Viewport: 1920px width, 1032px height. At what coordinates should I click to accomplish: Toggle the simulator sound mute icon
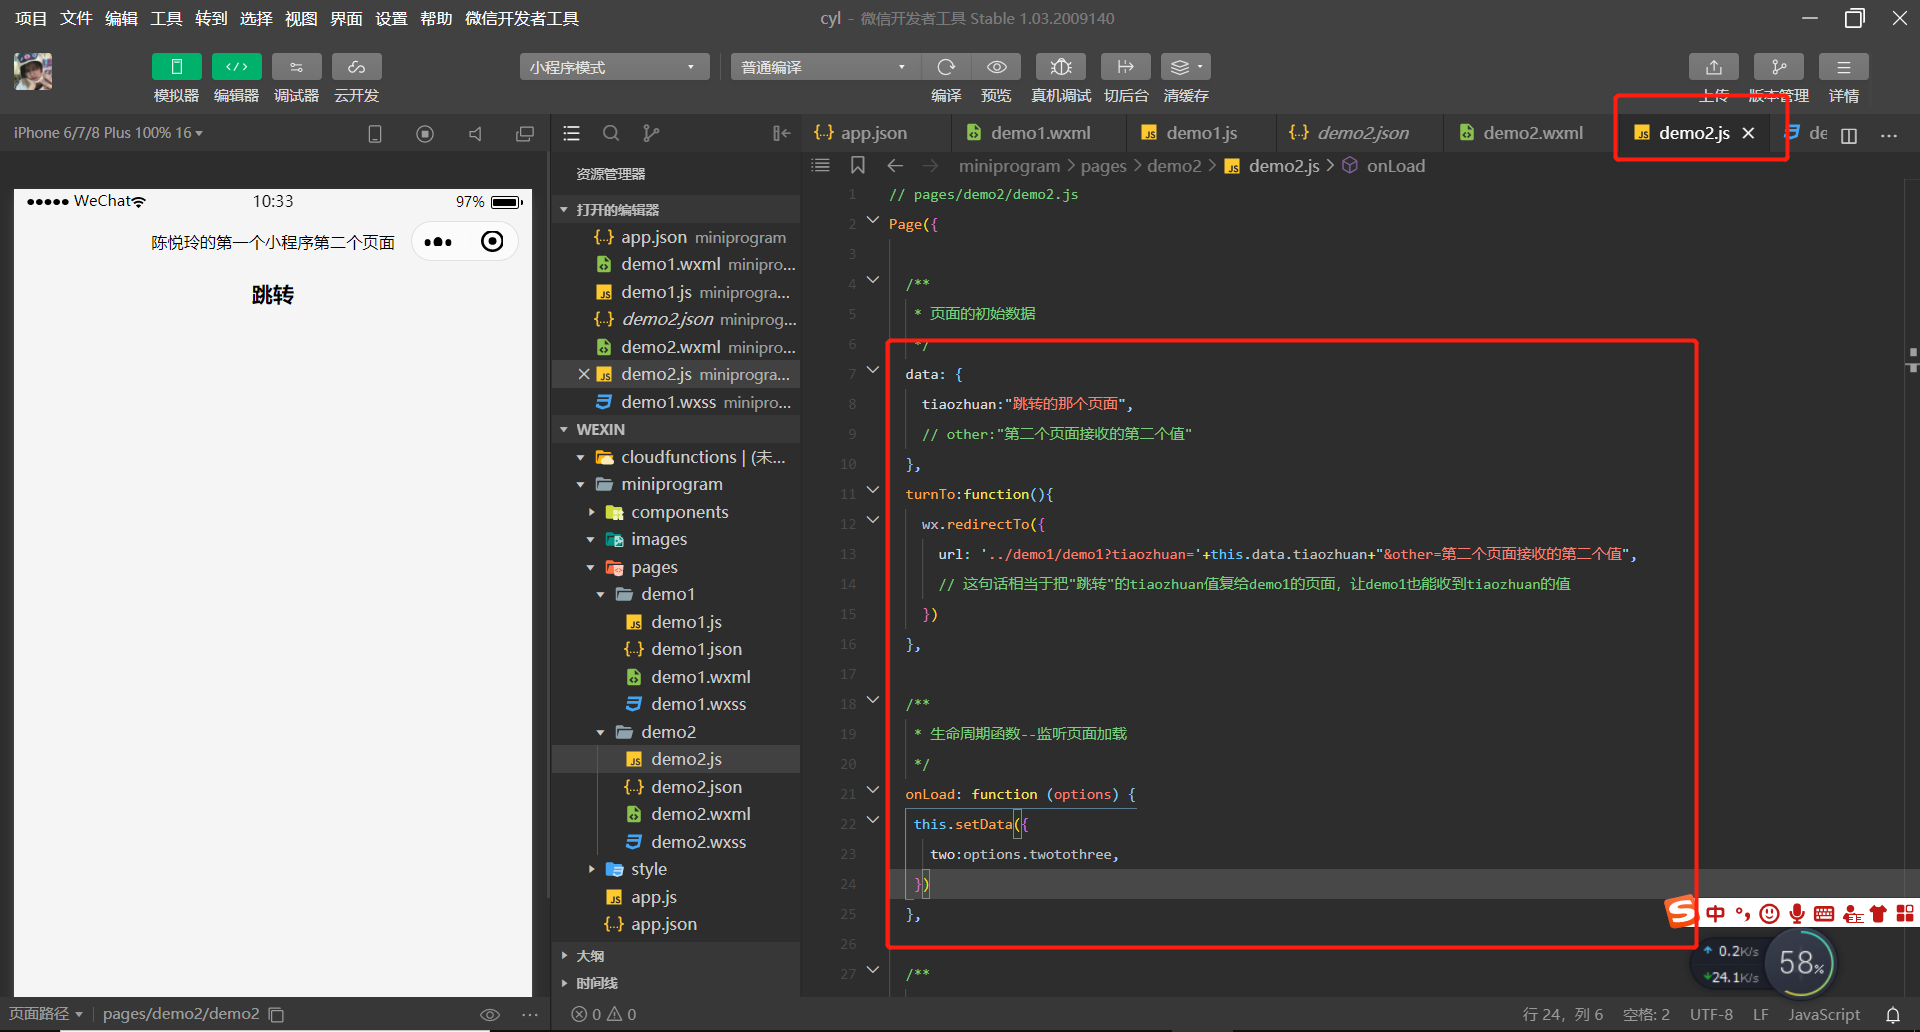click(x=475, y=134)
